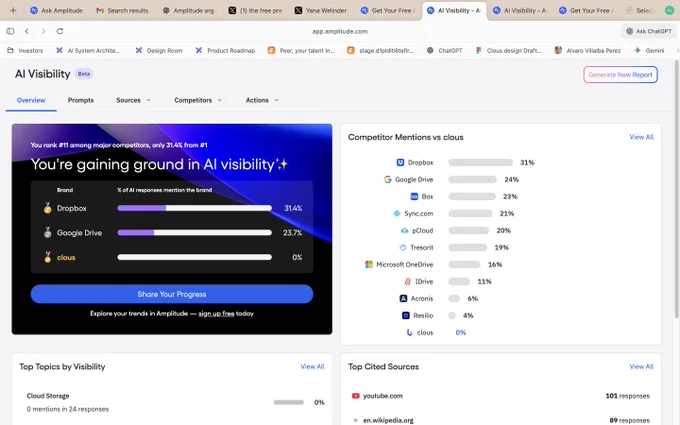This screenshot has height=425, width=680.
Task: Click the Tresorit logo icon
Action: 402,248
